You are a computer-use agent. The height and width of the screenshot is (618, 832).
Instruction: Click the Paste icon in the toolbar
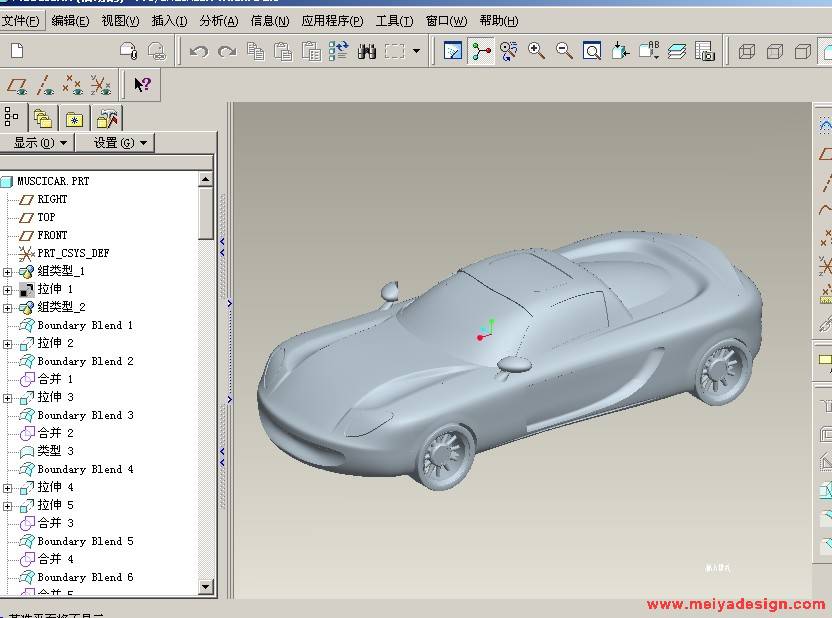pyautogui.click(x=283, y=51)
